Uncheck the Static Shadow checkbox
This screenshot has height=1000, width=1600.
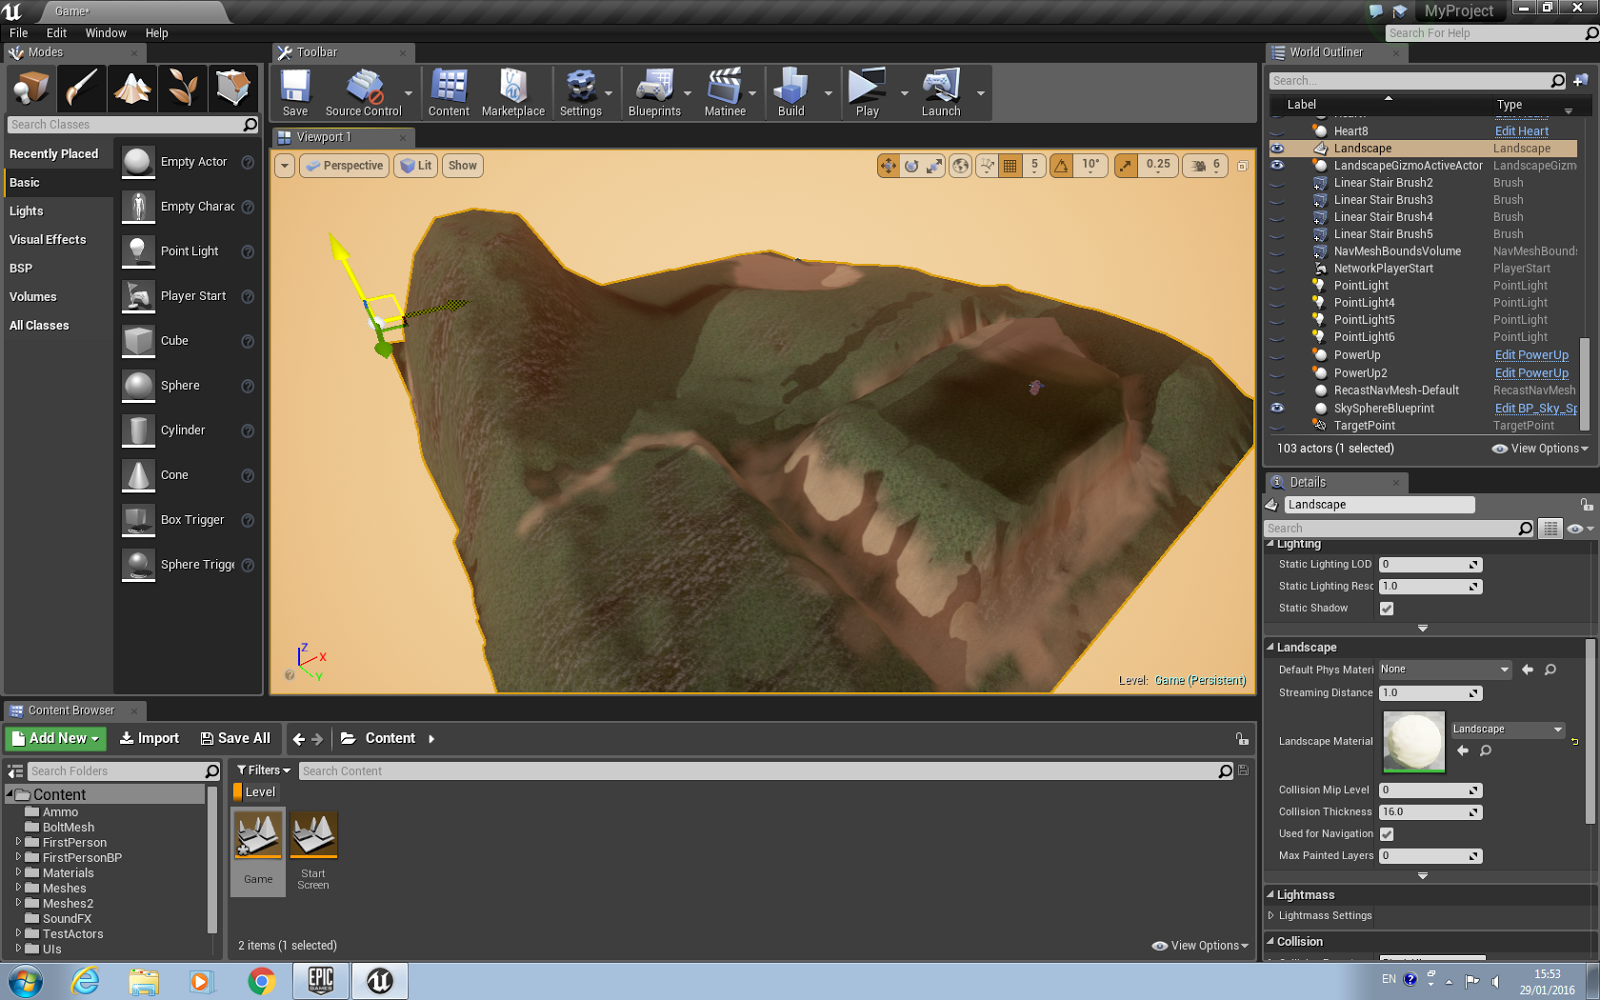click(x=1387, y=608)
